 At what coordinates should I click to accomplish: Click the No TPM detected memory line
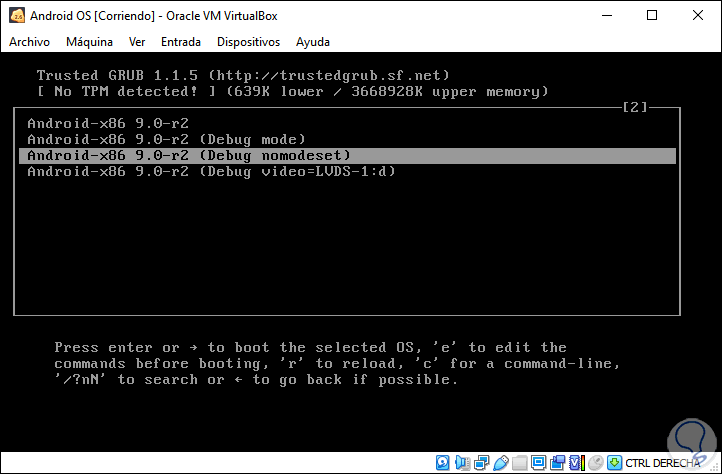(x=293, y=91)
